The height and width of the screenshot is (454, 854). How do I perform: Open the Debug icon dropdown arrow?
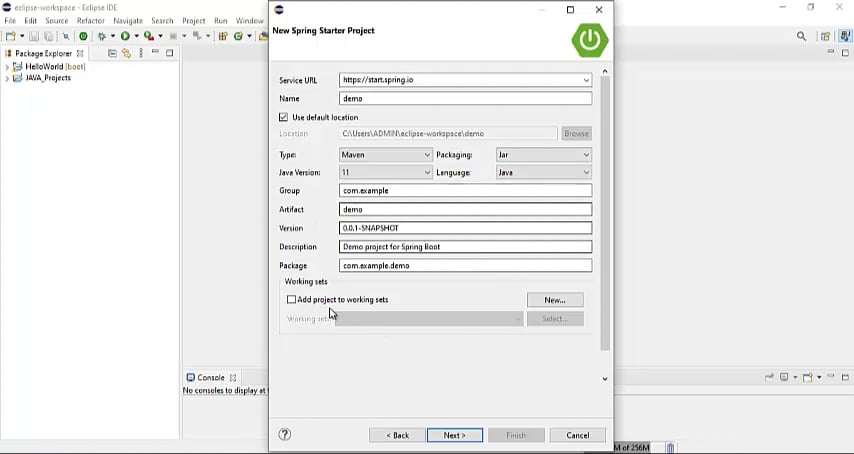[113, 36]
